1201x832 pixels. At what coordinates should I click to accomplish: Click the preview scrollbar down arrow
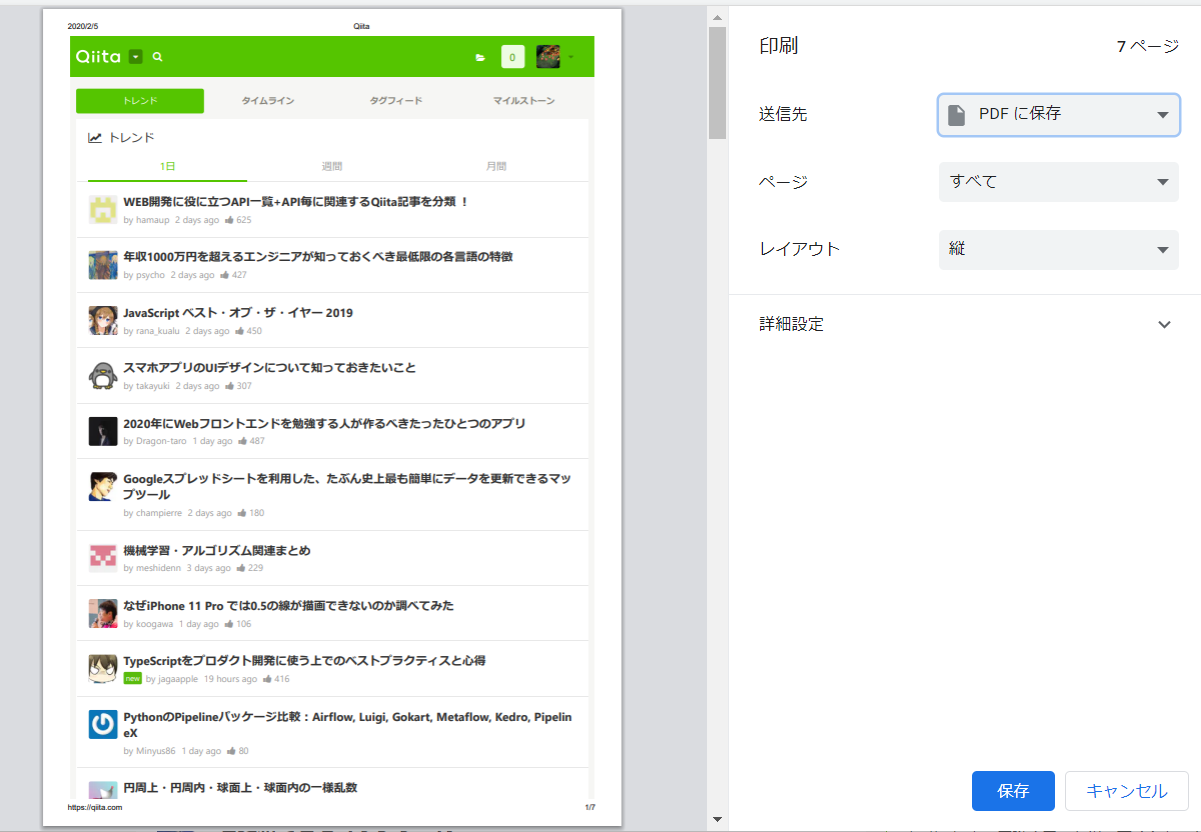(717, 820)
